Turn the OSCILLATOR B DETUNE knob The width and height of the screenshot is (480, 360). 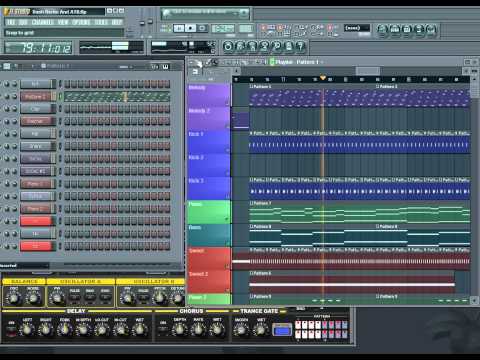178,298
